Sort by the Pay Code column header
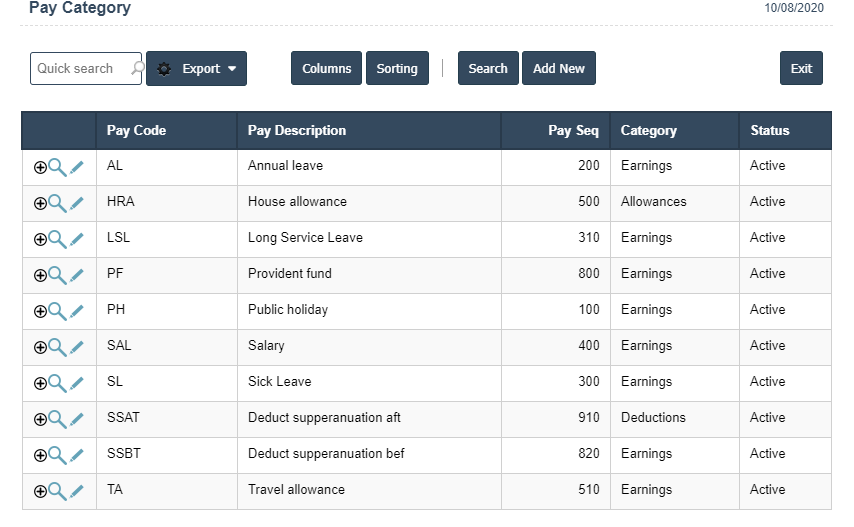Image resolution: width=854 pixels, height=527 pixels. pyautogui.click(x=136, y=131)
